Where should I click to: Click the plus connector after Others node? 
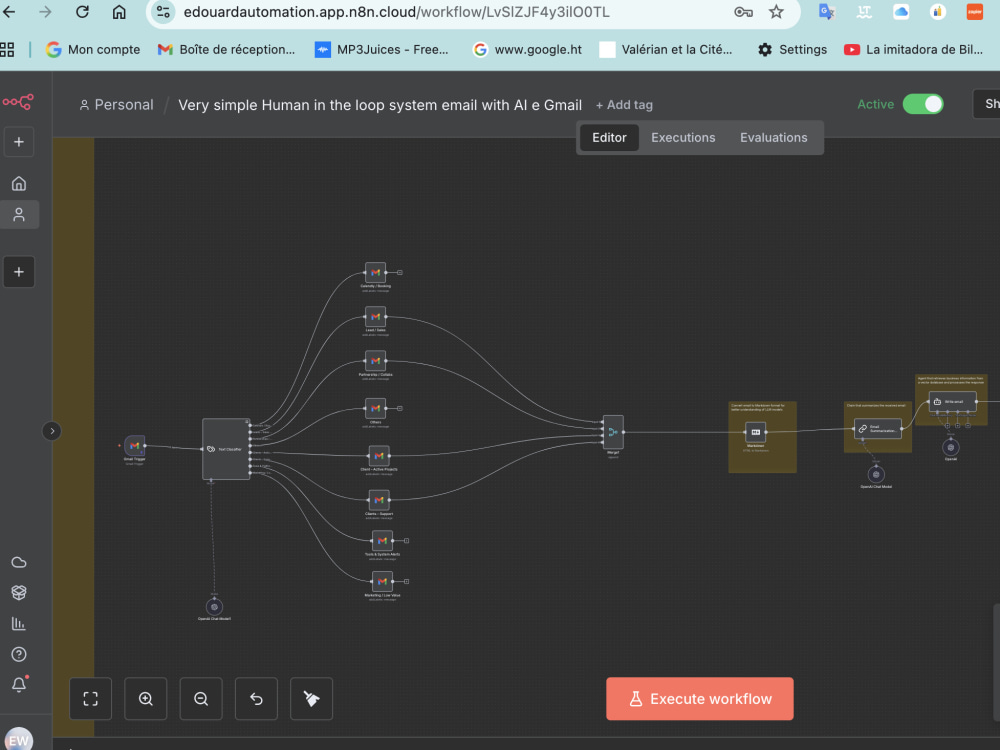click(x=400, y=408)
